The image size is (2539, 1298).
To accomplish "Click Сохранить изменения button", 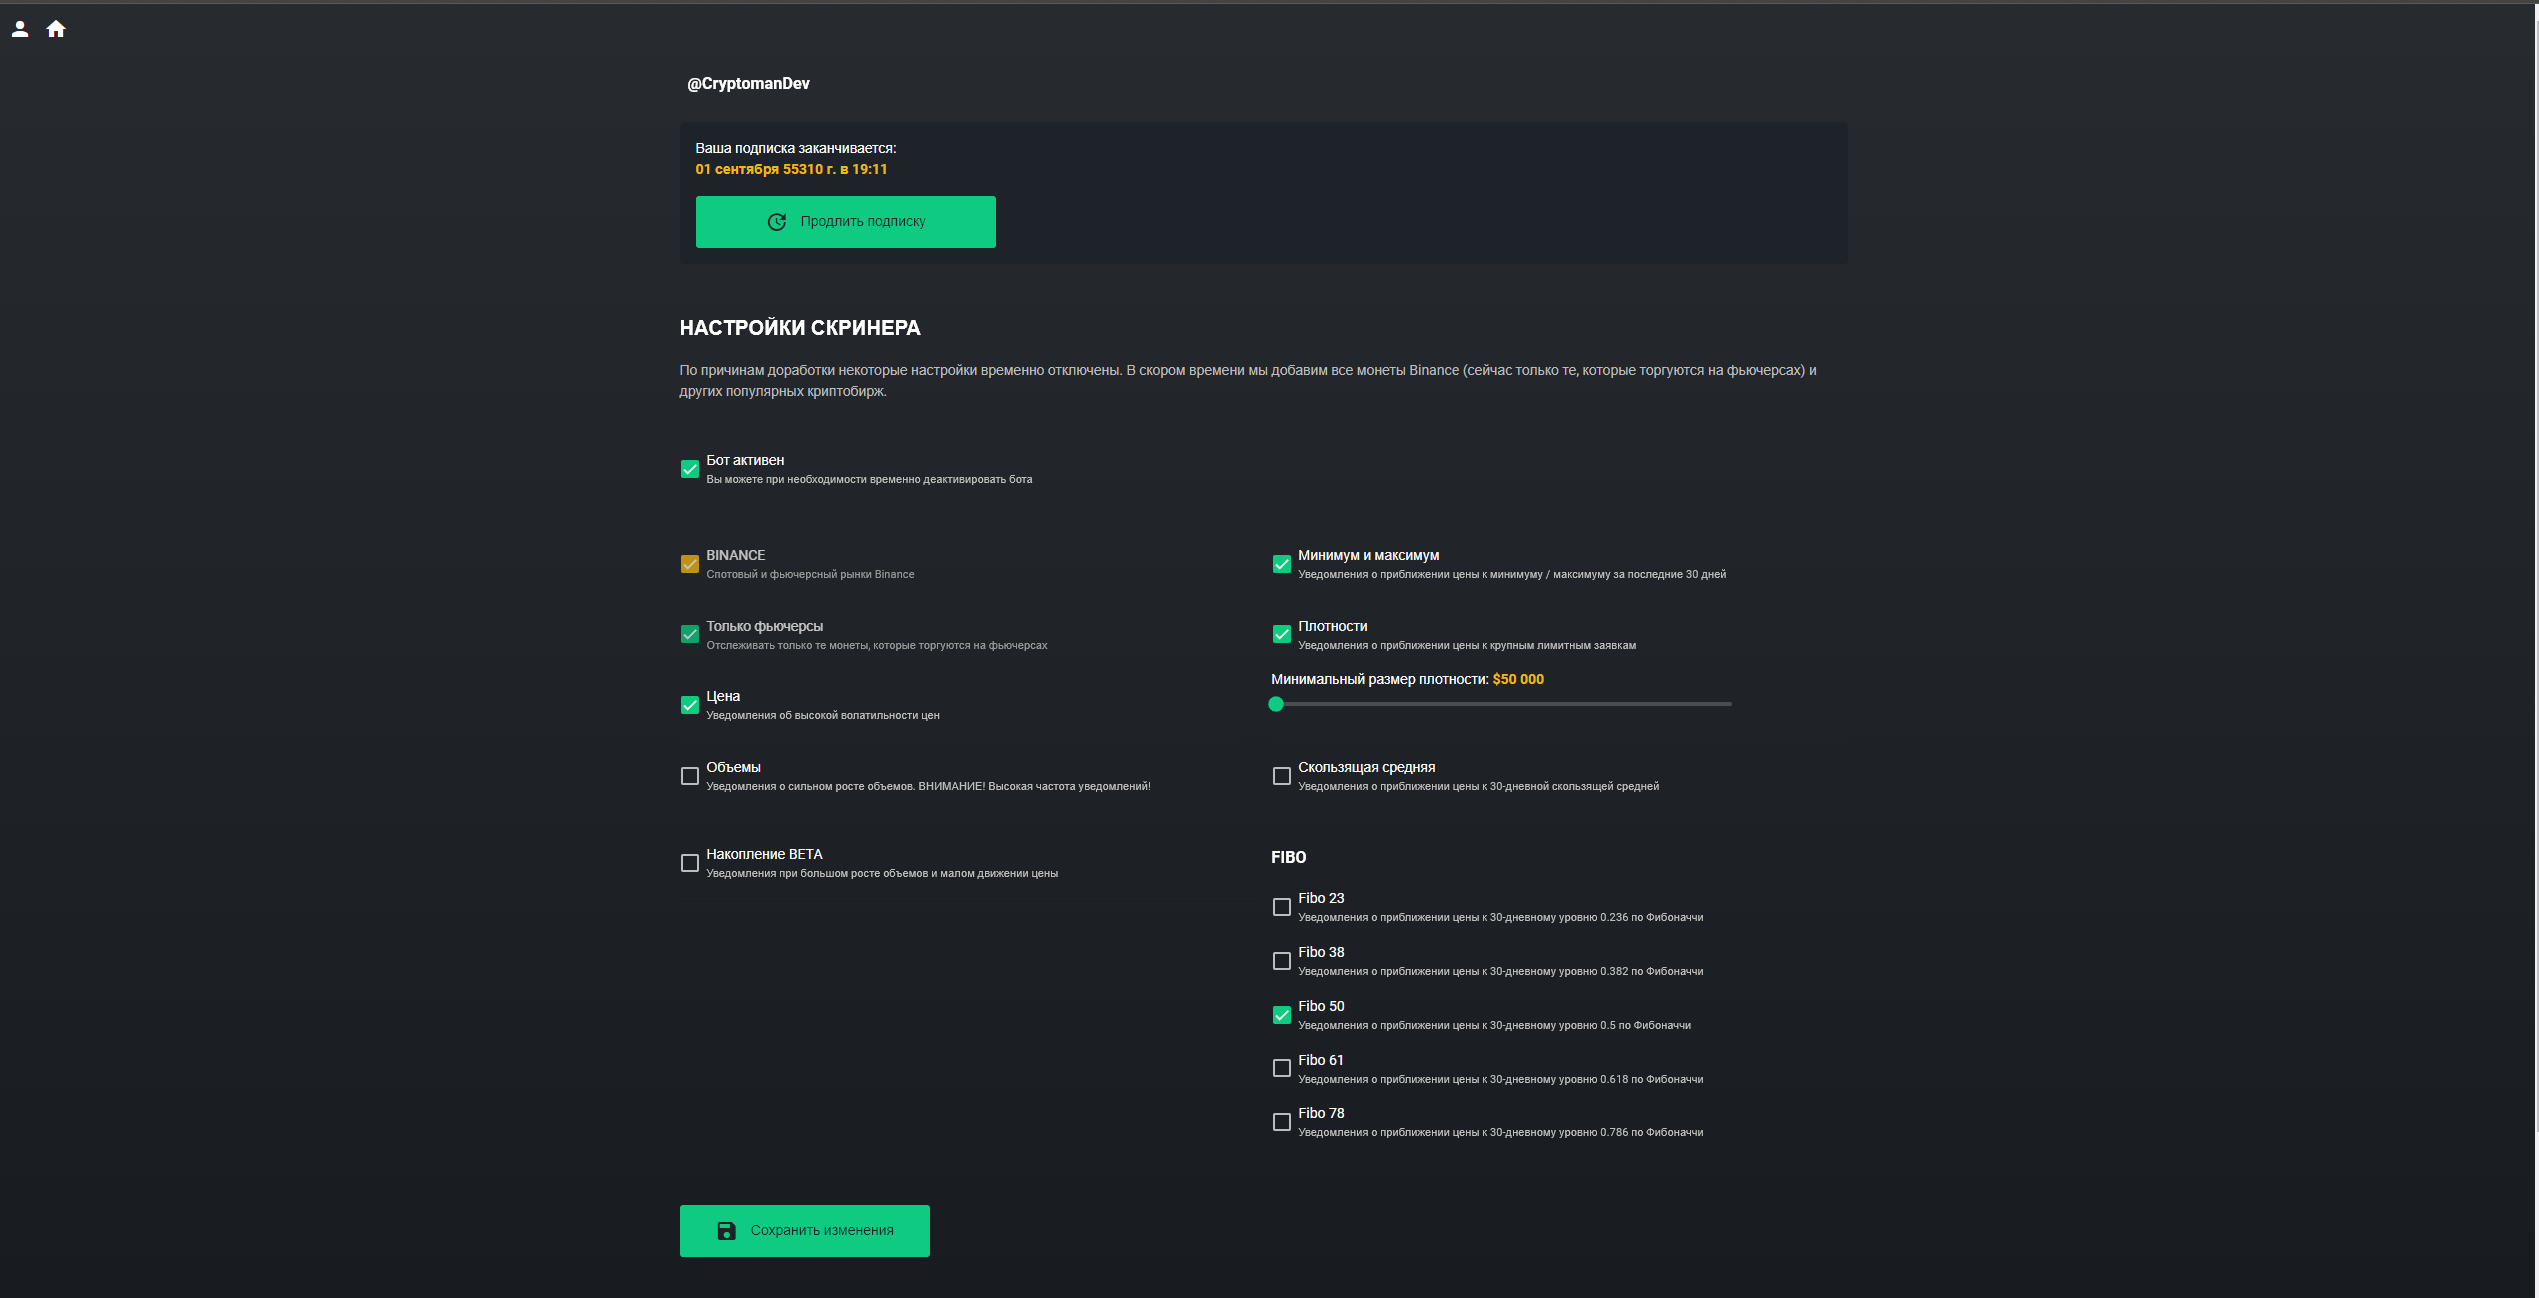I will click(x=805, y=1231).
